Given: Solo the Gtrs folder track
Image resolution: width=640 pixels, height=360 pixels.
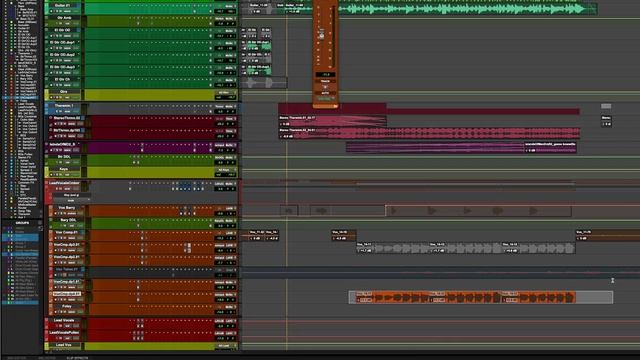Looking at the screenshot, I should click(58, 98).
